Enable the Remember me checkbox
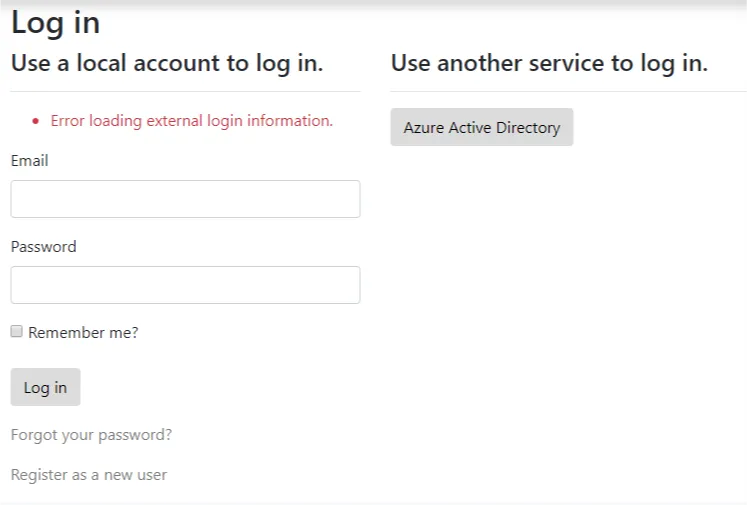747x505 pixels. pyautogui.click(x=17, y=332)
